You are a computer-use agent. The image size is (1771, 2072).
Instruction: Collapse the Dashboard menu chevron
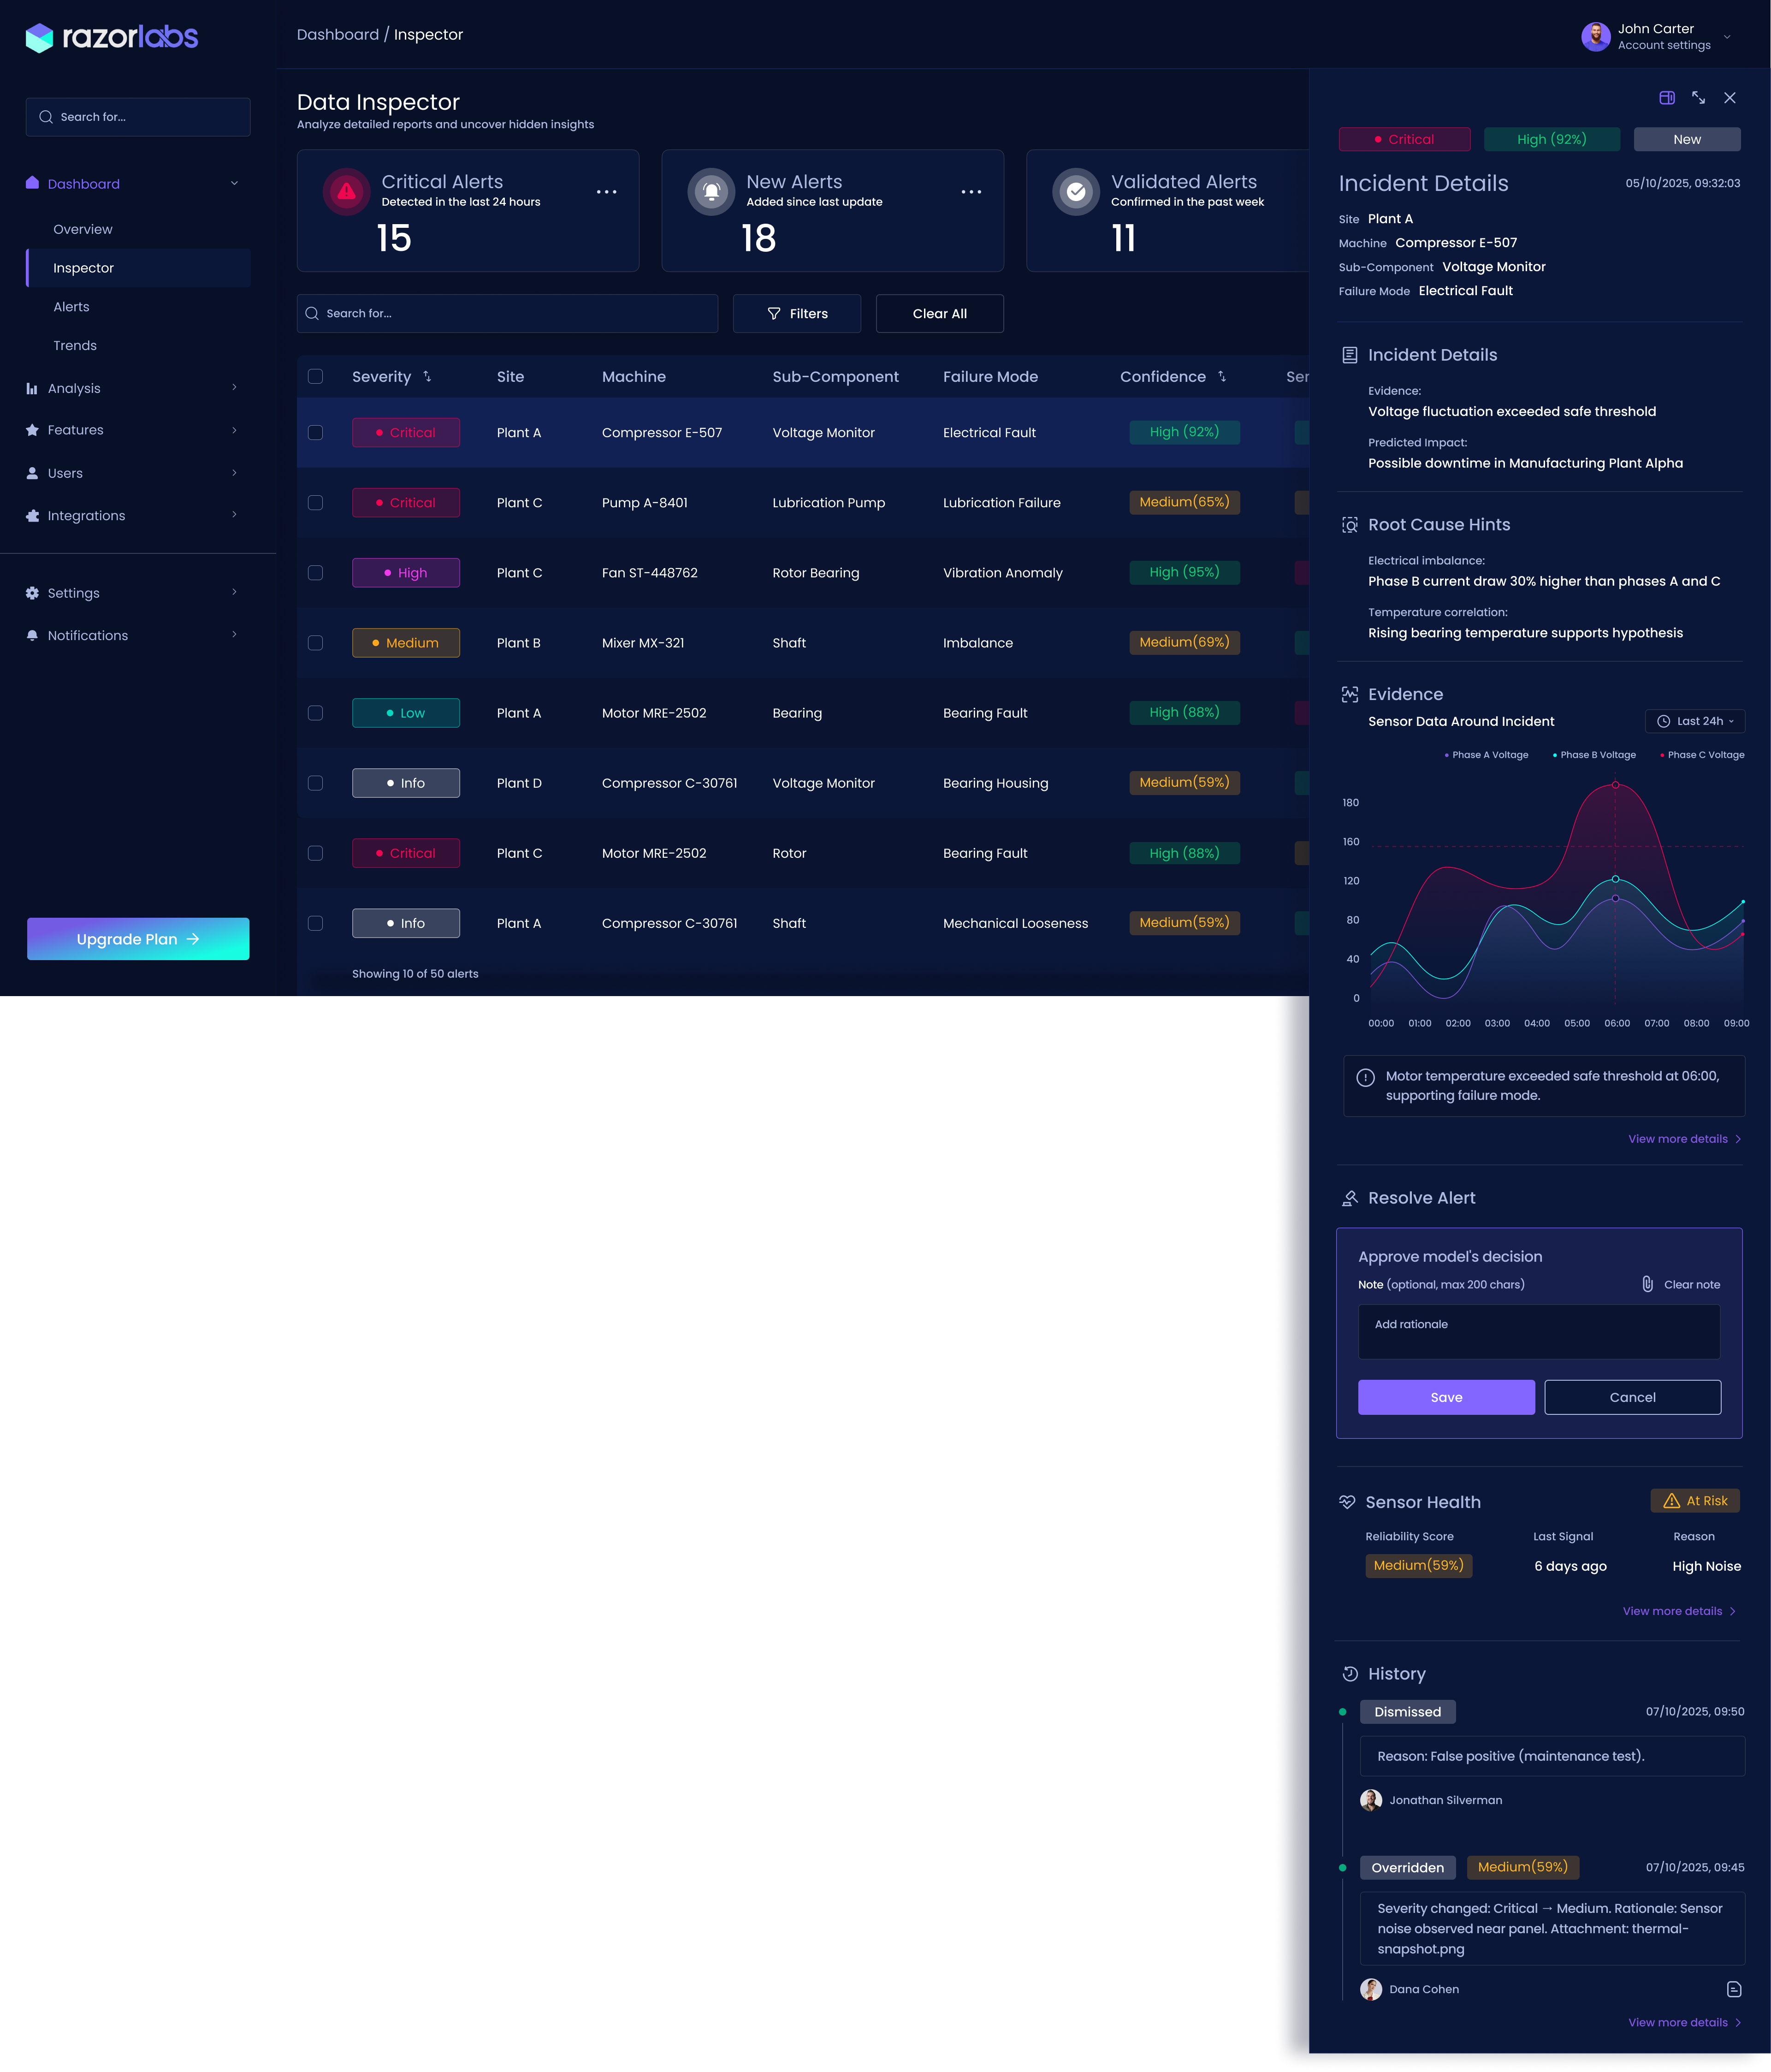pos(234,183)
